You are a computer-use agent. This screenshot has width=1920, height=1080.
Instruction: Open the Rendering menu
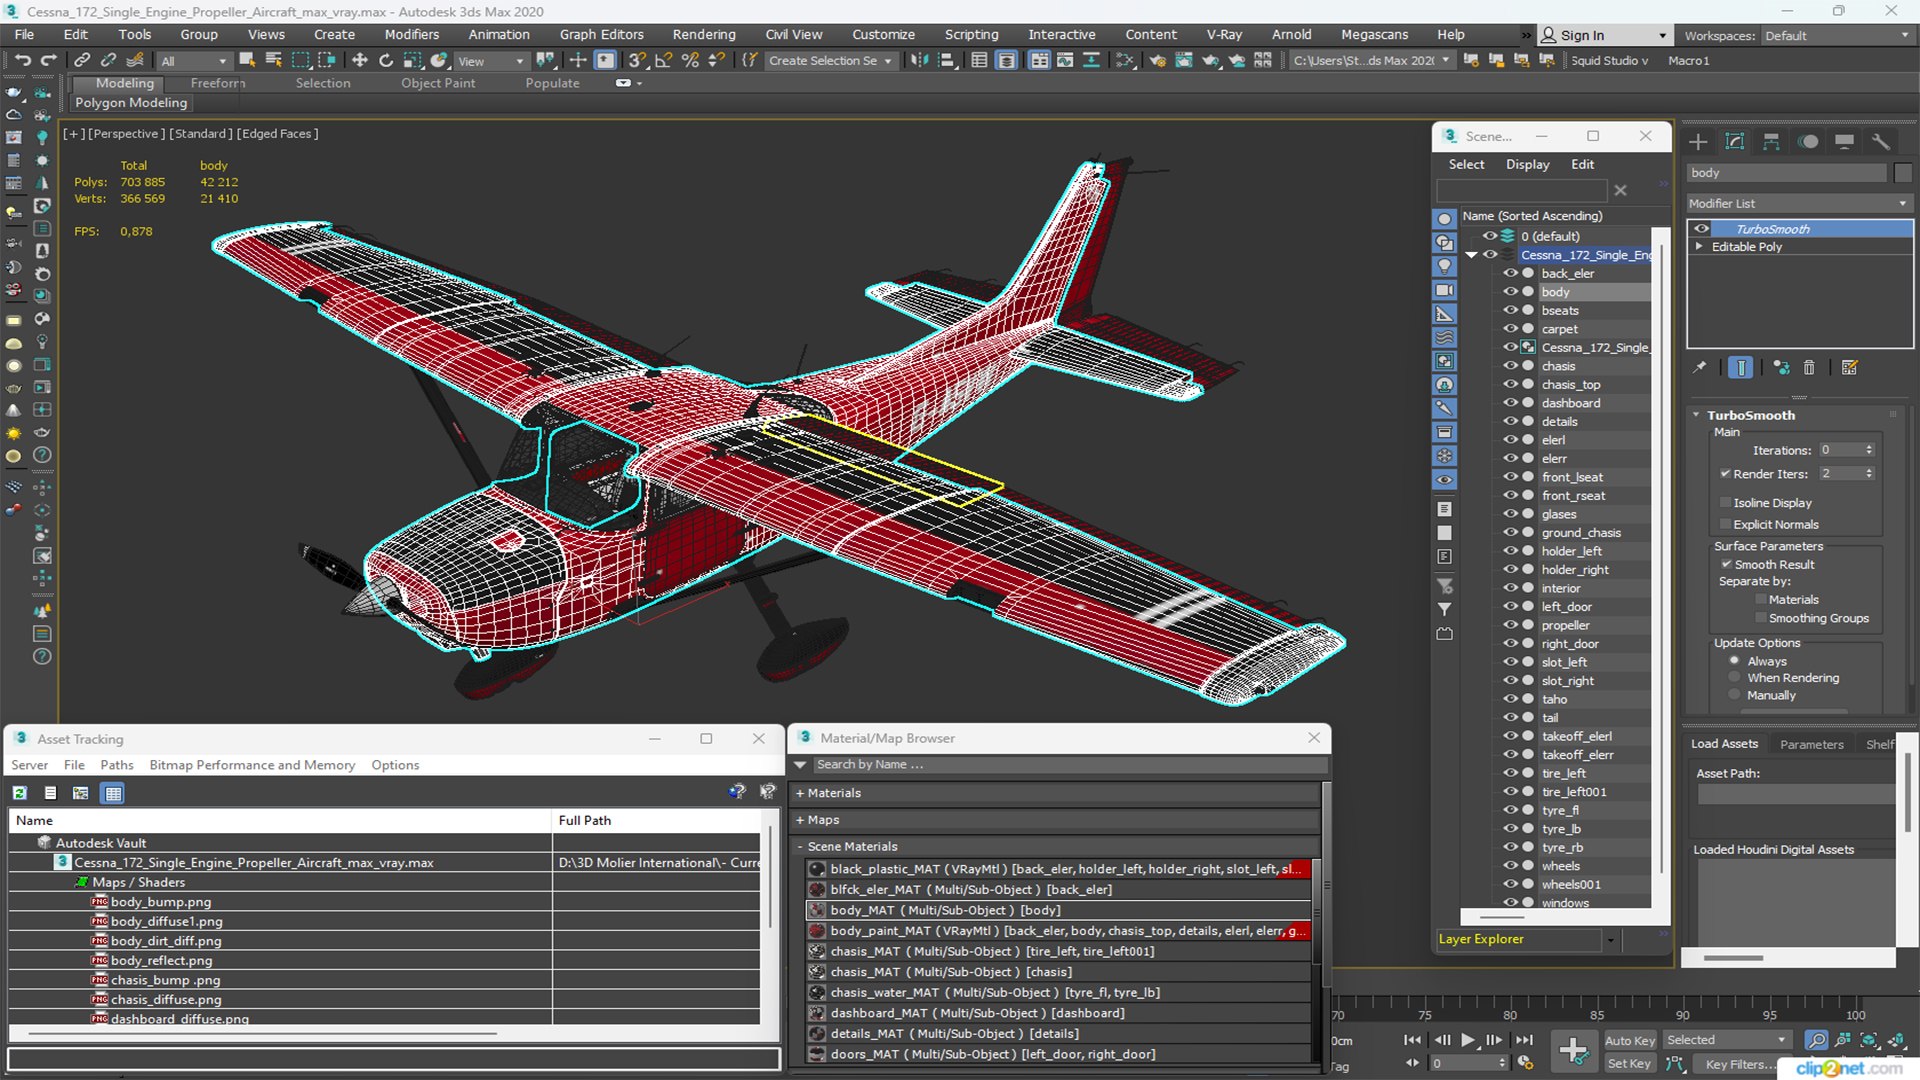coord(704,34)
